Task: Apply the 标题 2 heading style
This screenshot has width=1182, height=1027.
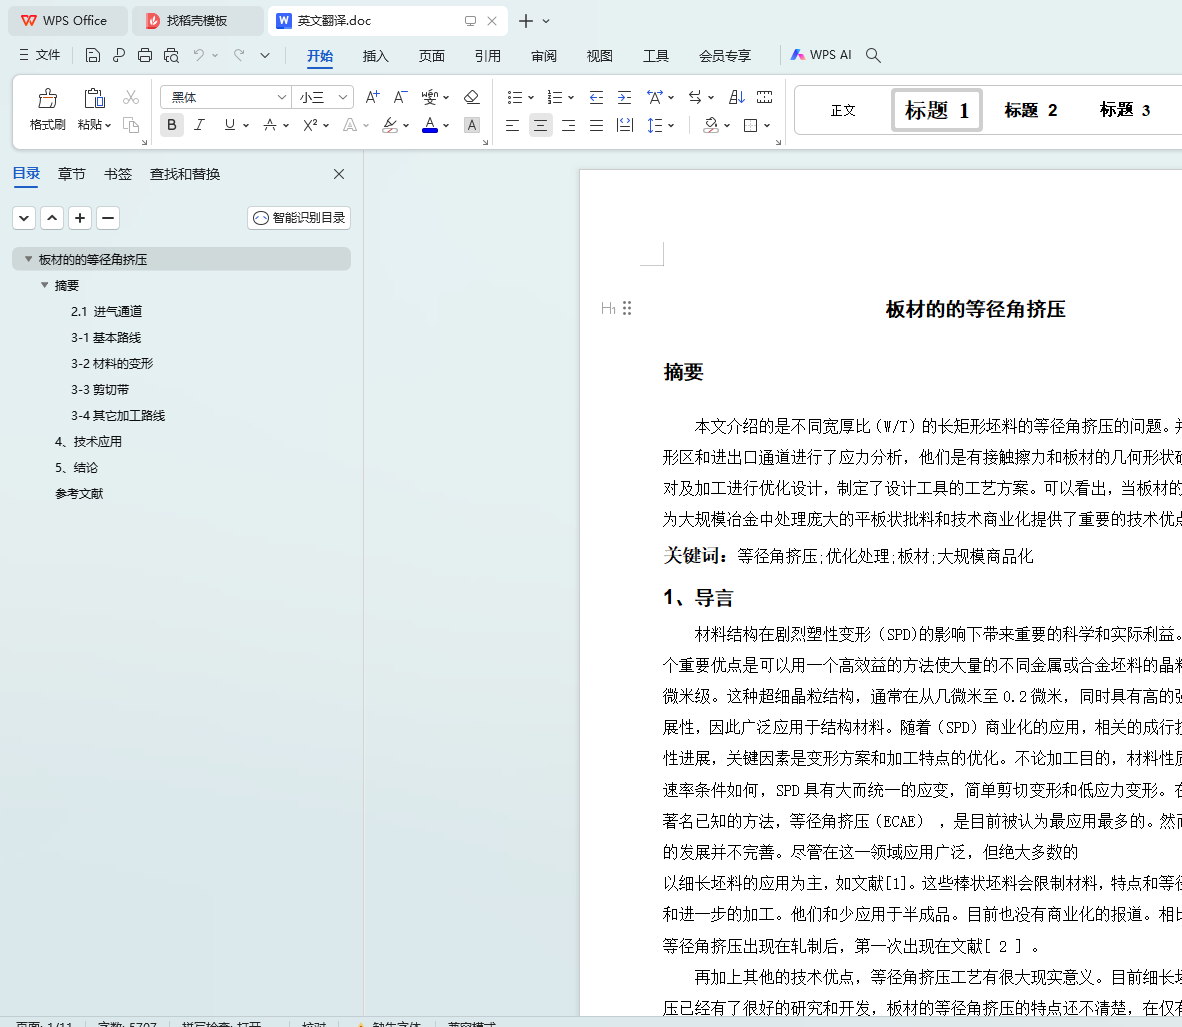Action: tap(1030, 110)
